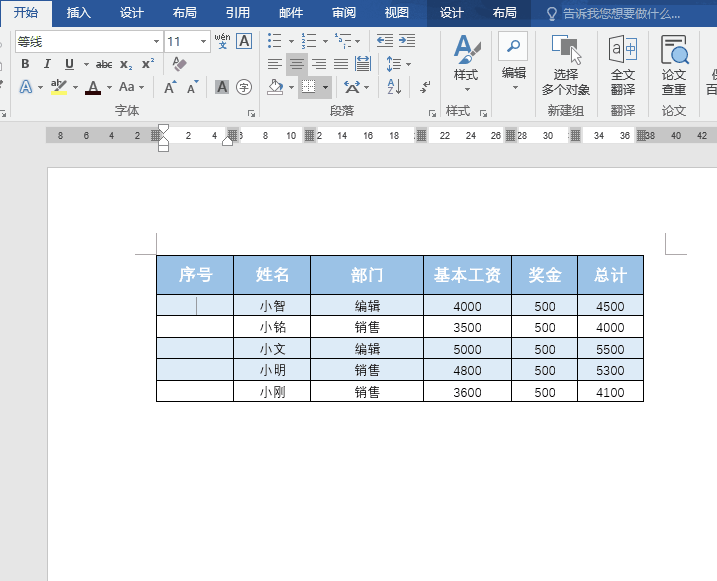Viewport: 717px width, 581px height.
Task: Expand the highlight color dropdown arrow
Action: [x=75, y=87]
